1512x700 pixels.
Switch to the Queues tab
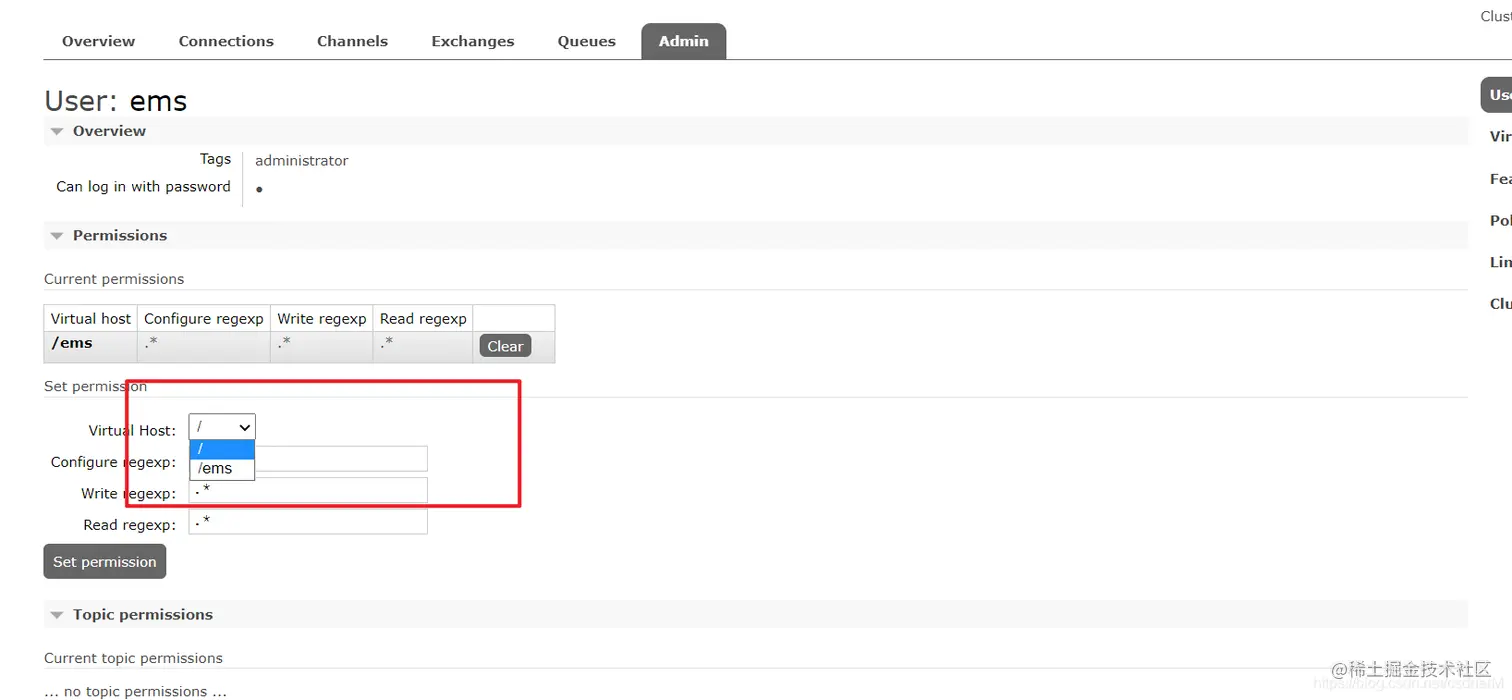click(x=586, y=41)
